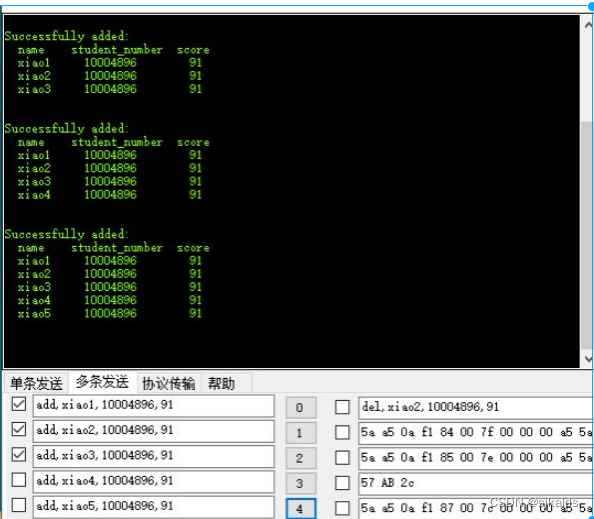Send command with button 3
Image resolution: width=594 pixels, height=519 pixels.
(300, 483)
